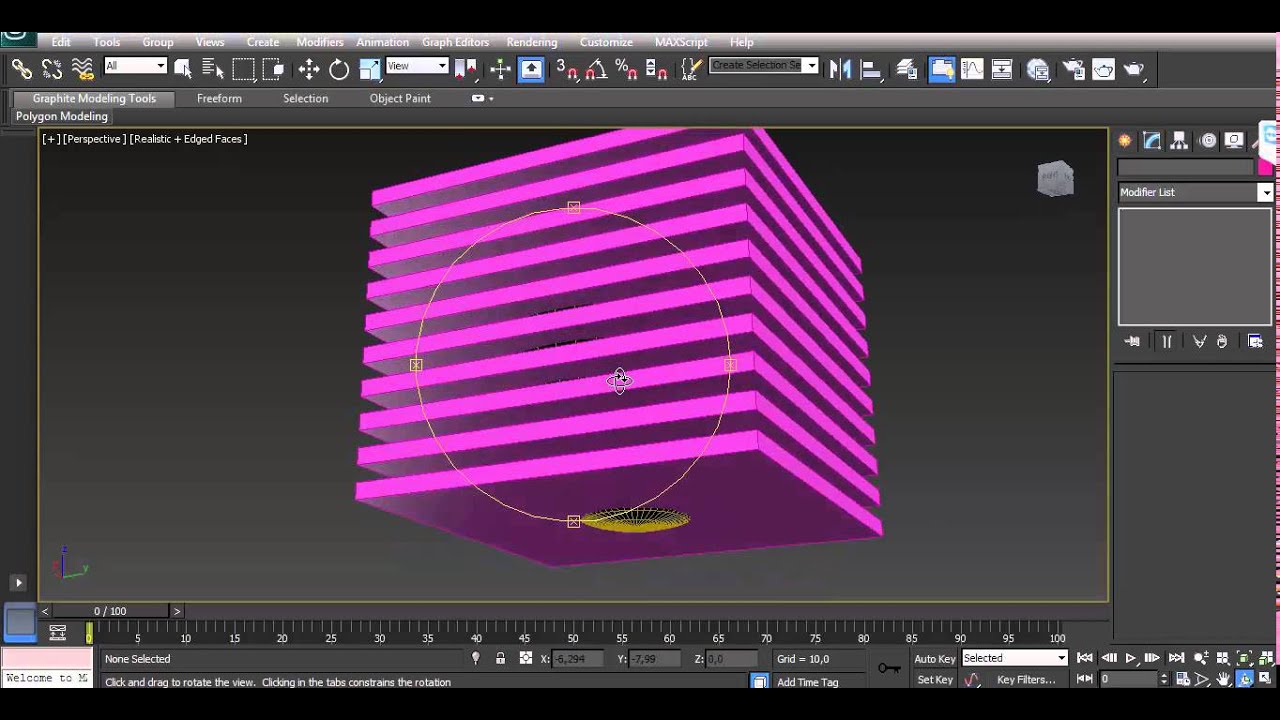Select the Select and Link tool
The image size is (1280, 720).
pyautogui.click(x=21, y=69)
